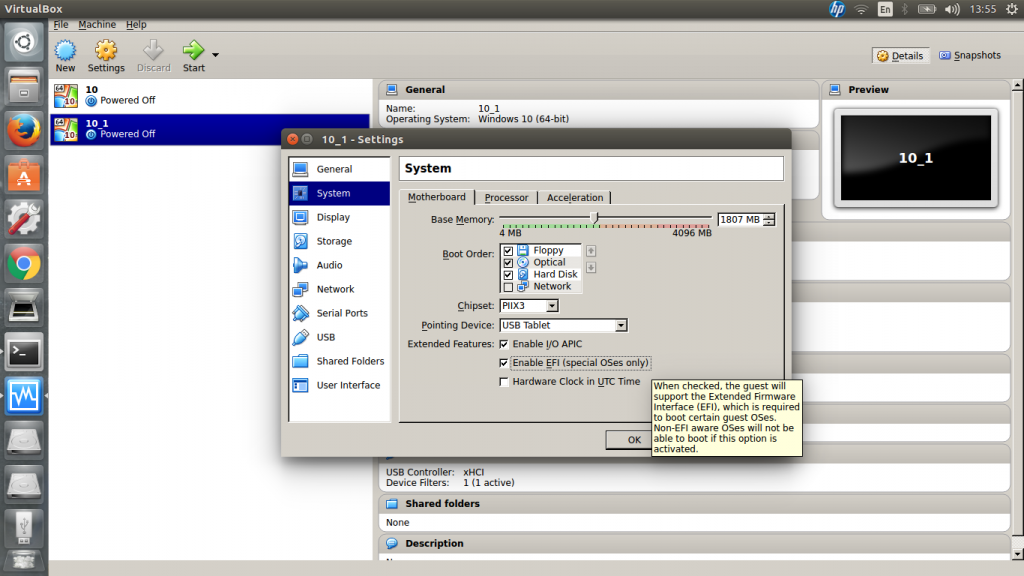The height and width of the screenshot is (576, 1024).
Task: Open the Machine menu
Action: click(97, 24)
